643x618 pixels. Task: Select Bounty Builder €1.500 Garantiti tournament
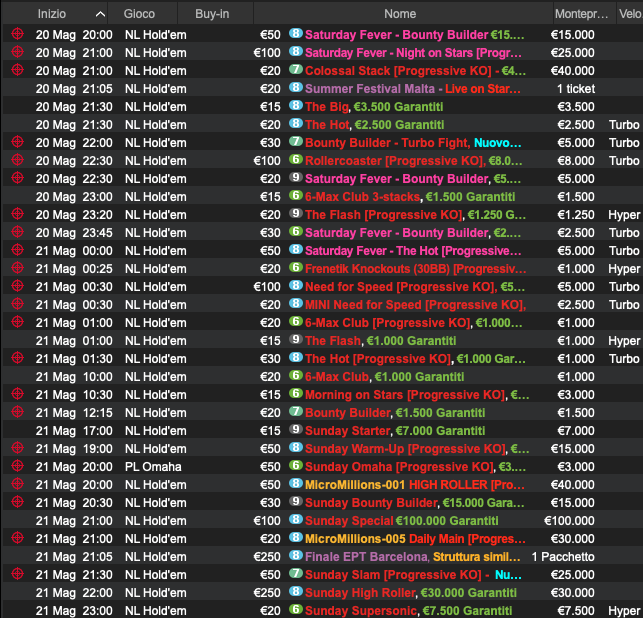[395, 413]
